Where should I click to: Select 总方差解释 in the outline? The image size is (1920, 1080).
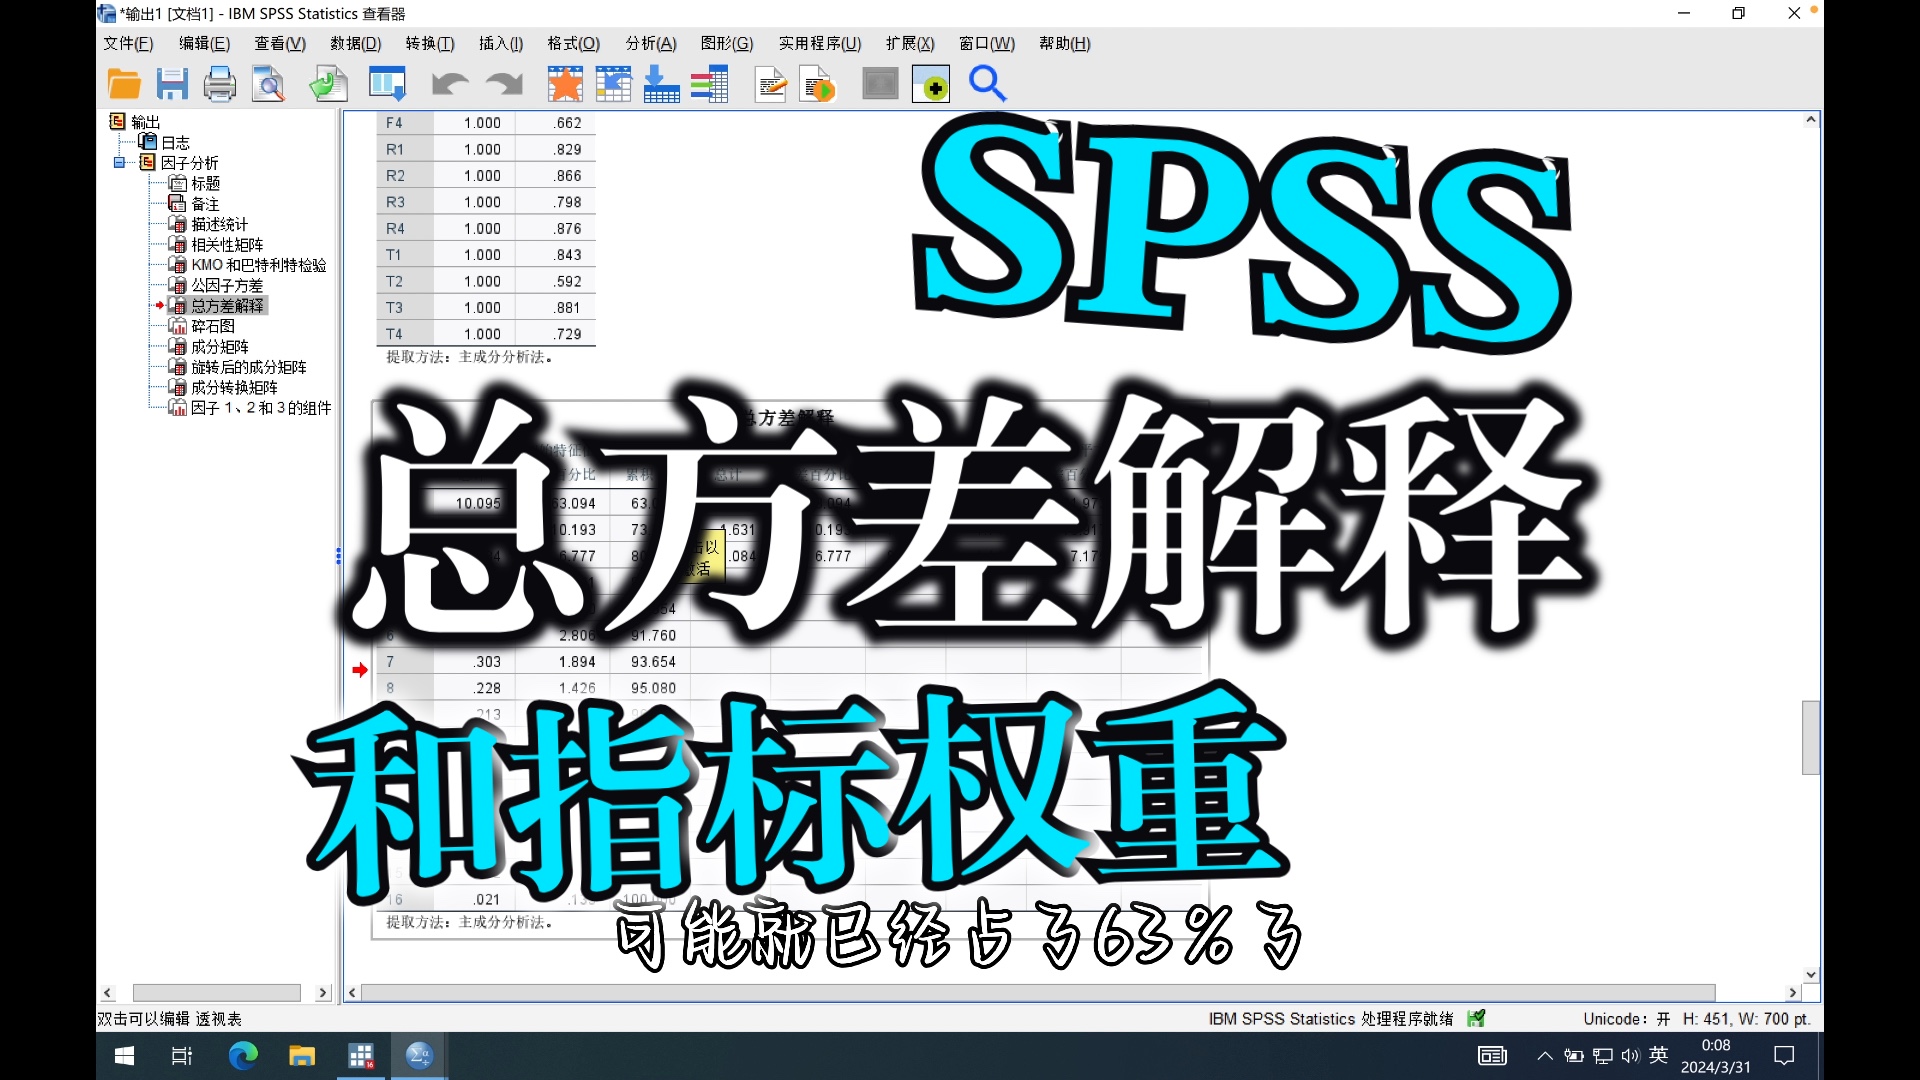227,306
